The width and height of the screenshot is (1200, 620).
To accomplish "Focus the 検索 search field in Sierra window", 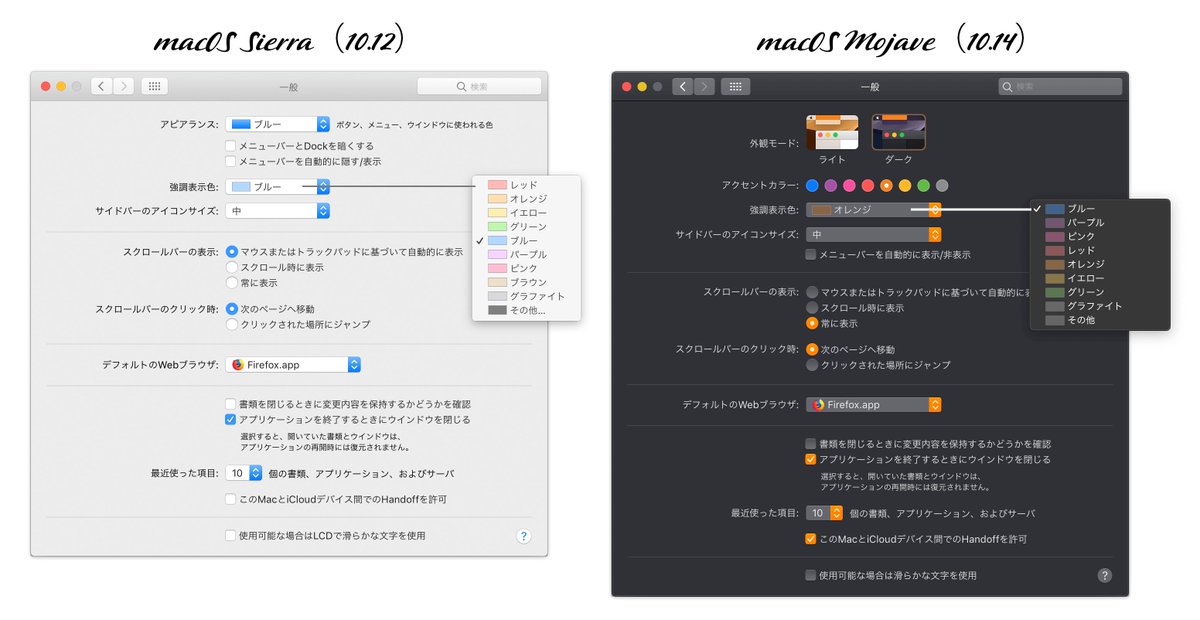I will [x=479, y=87].
